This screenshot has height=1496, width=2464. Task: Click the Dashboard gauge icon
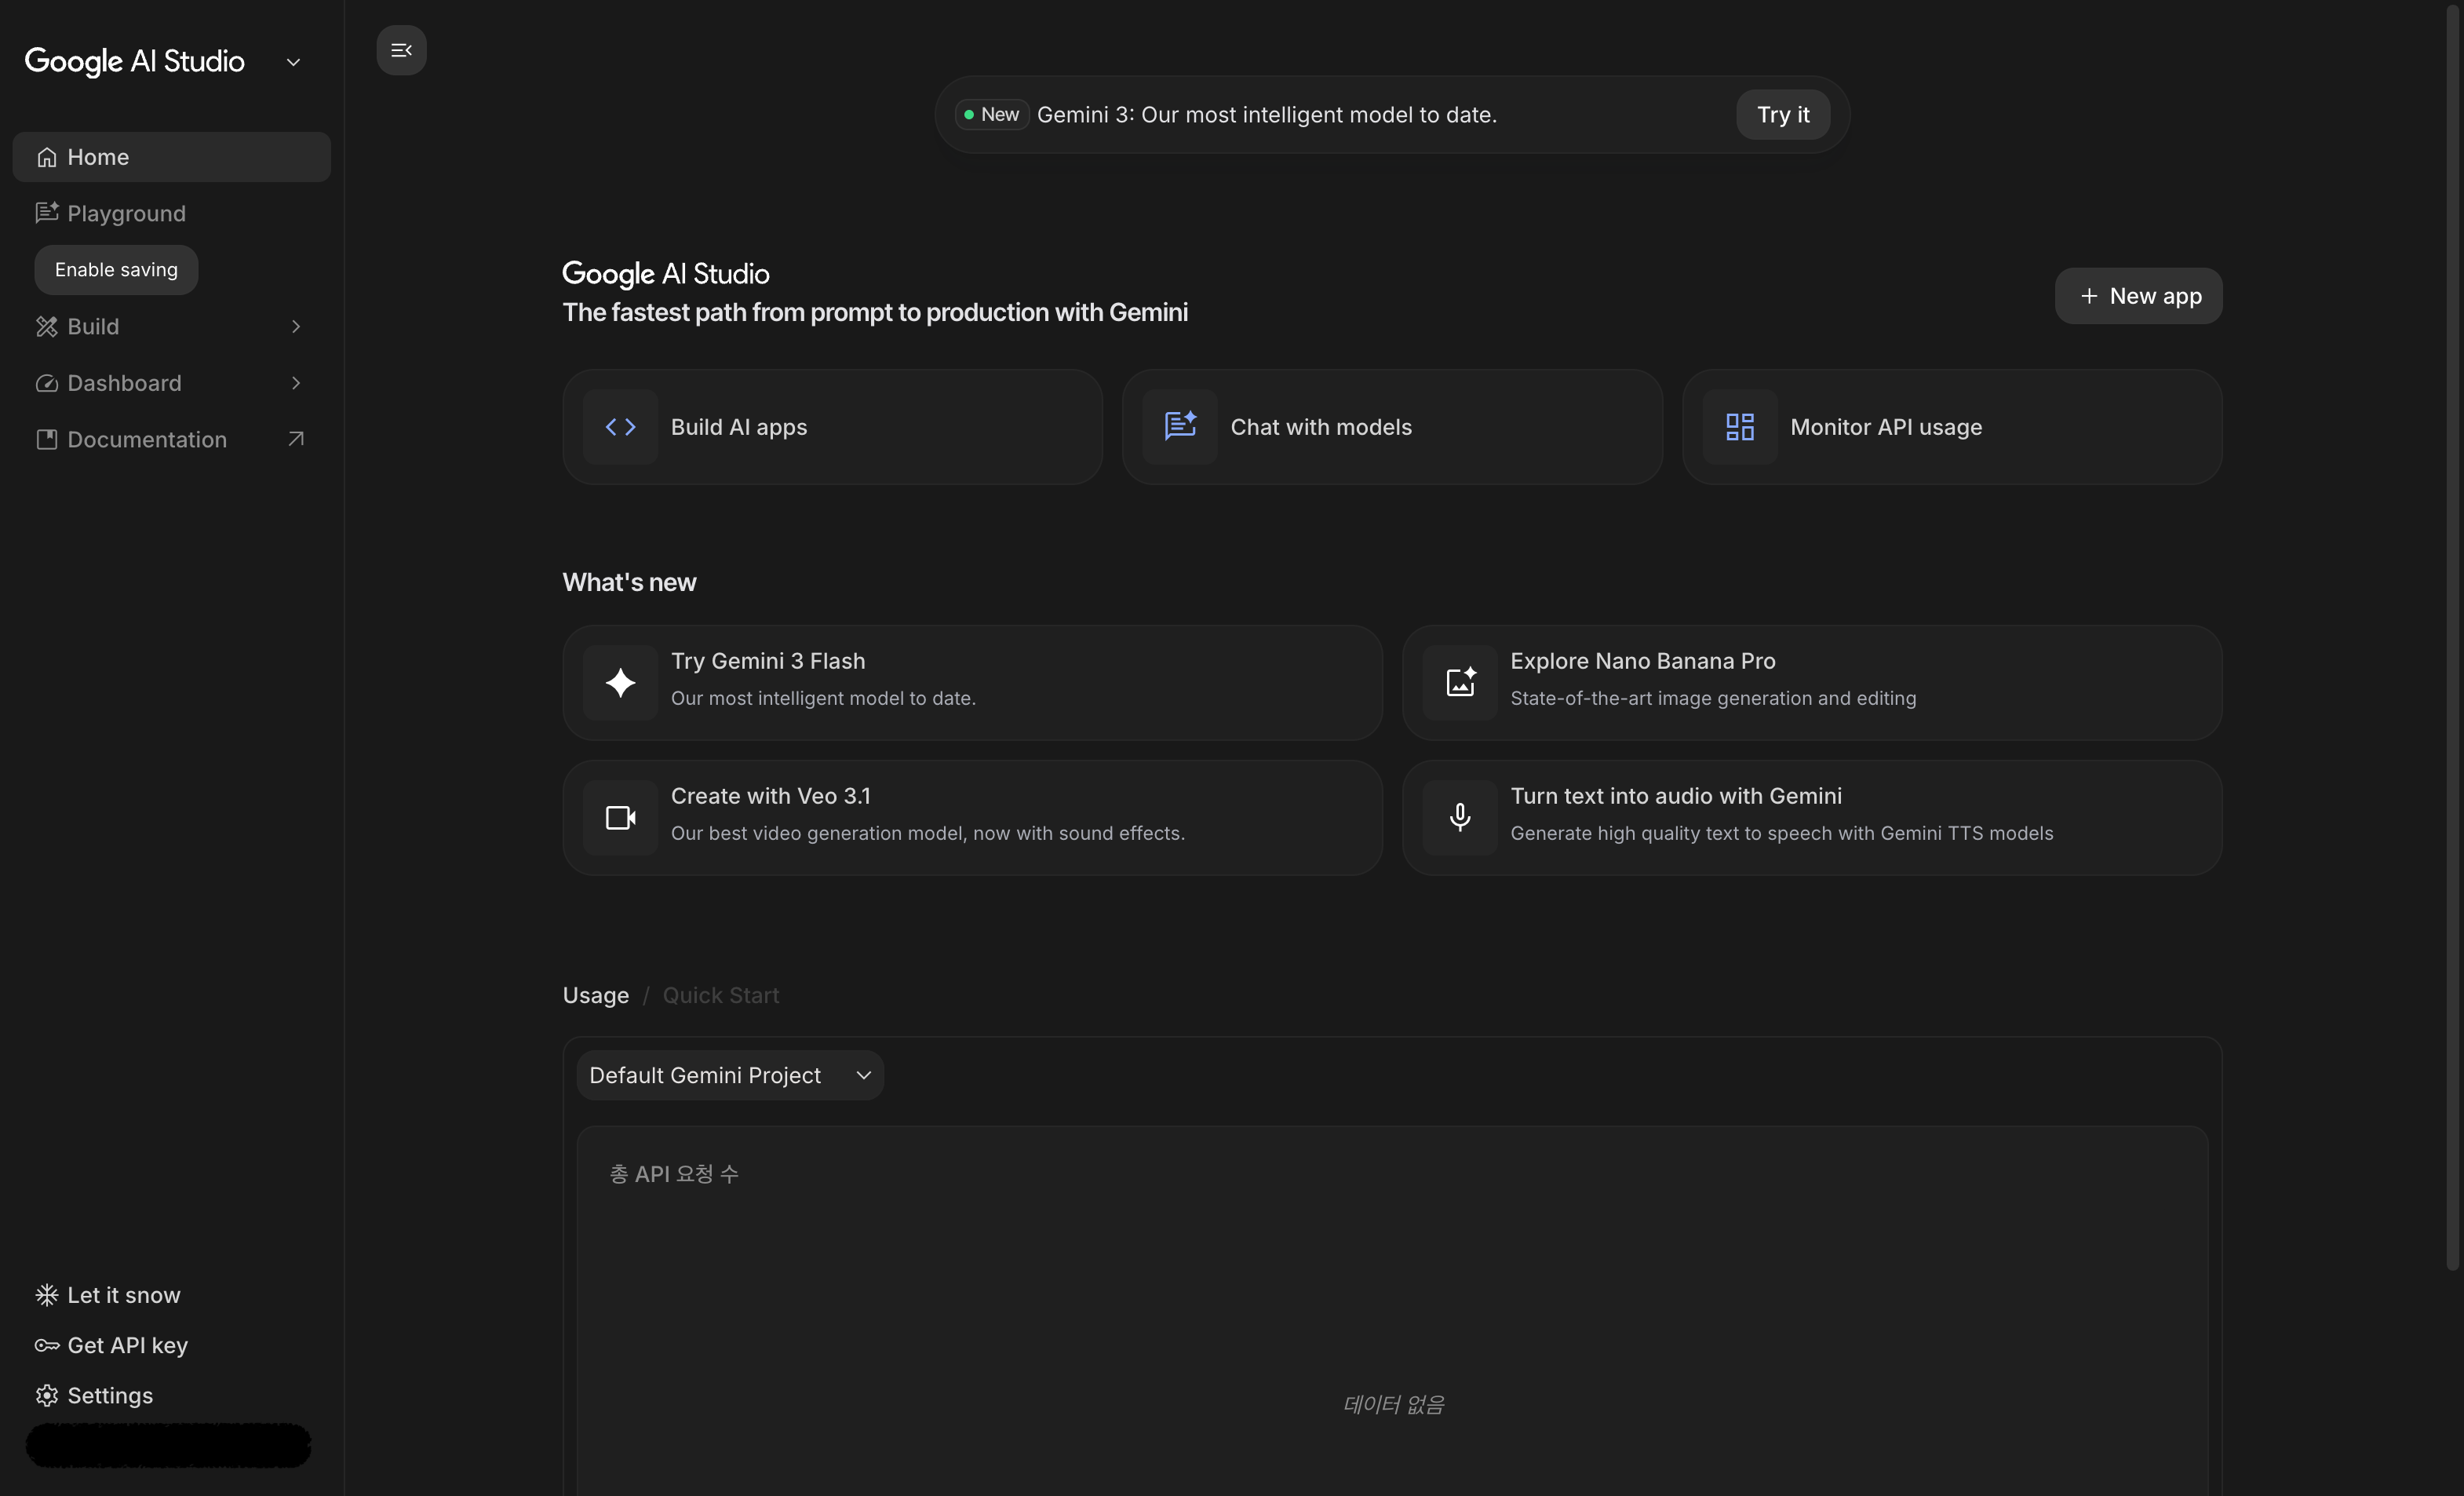(x=47, y=383)
